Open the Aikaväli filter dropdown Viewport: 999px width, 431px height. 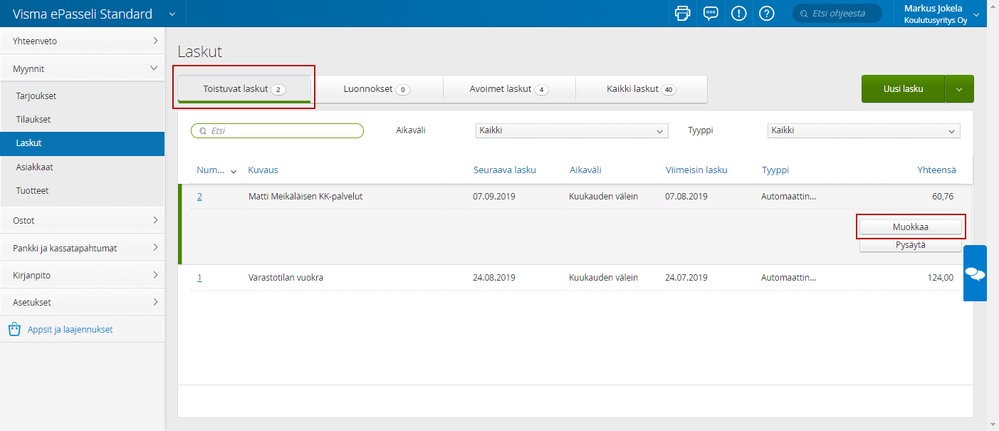coord(571,131)
